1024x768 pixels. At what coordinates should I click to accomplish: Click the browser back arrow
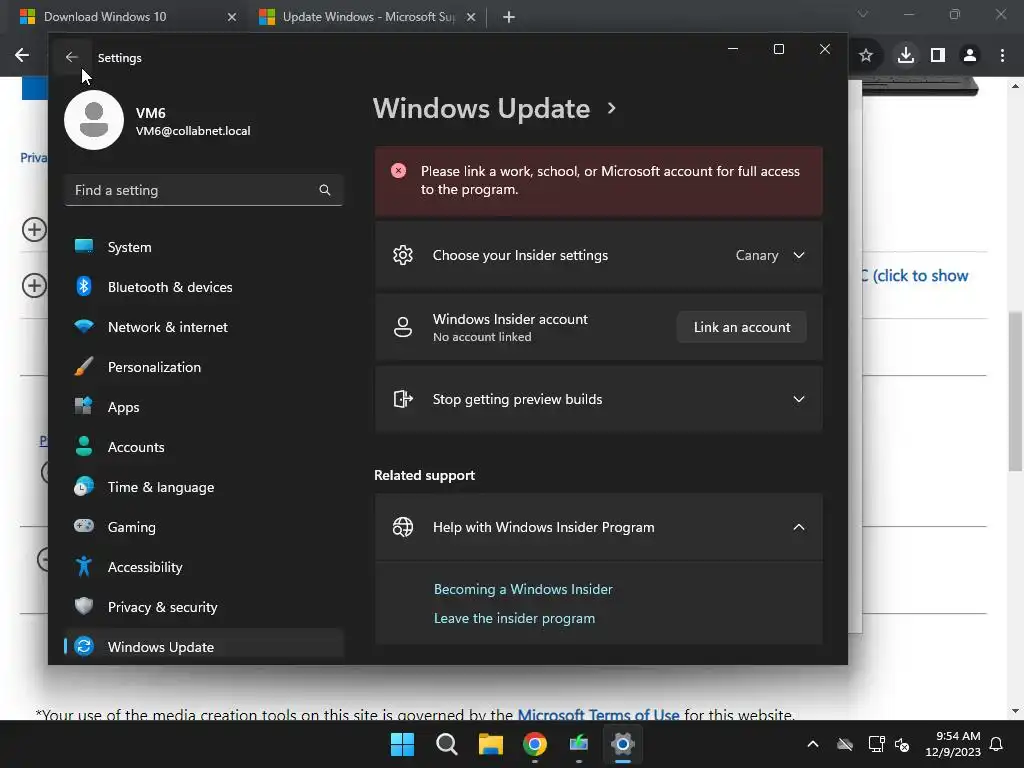[x=22, y=56]
